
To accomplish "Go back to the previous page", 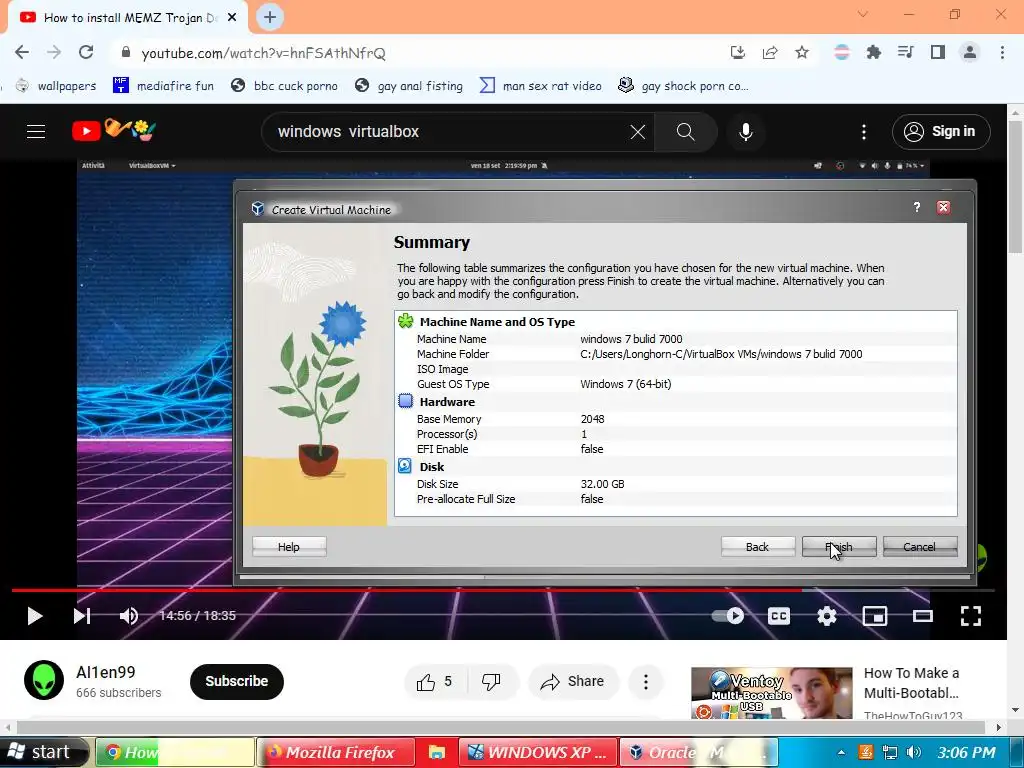I will pos(22,52).
